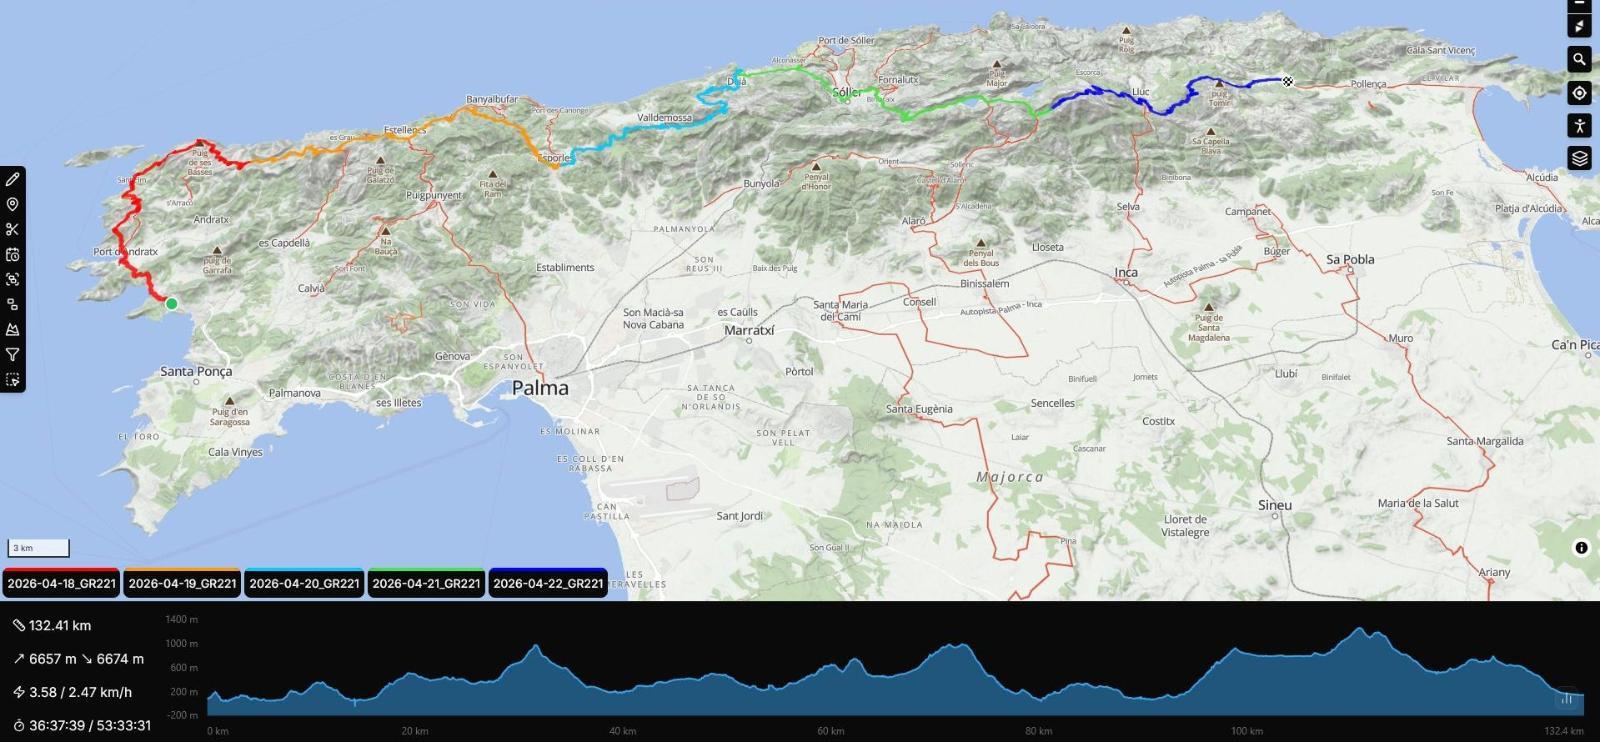Choose the waypoint pin tool
The width and height of the screenshot is (1600, 742).
coord(12,205)
